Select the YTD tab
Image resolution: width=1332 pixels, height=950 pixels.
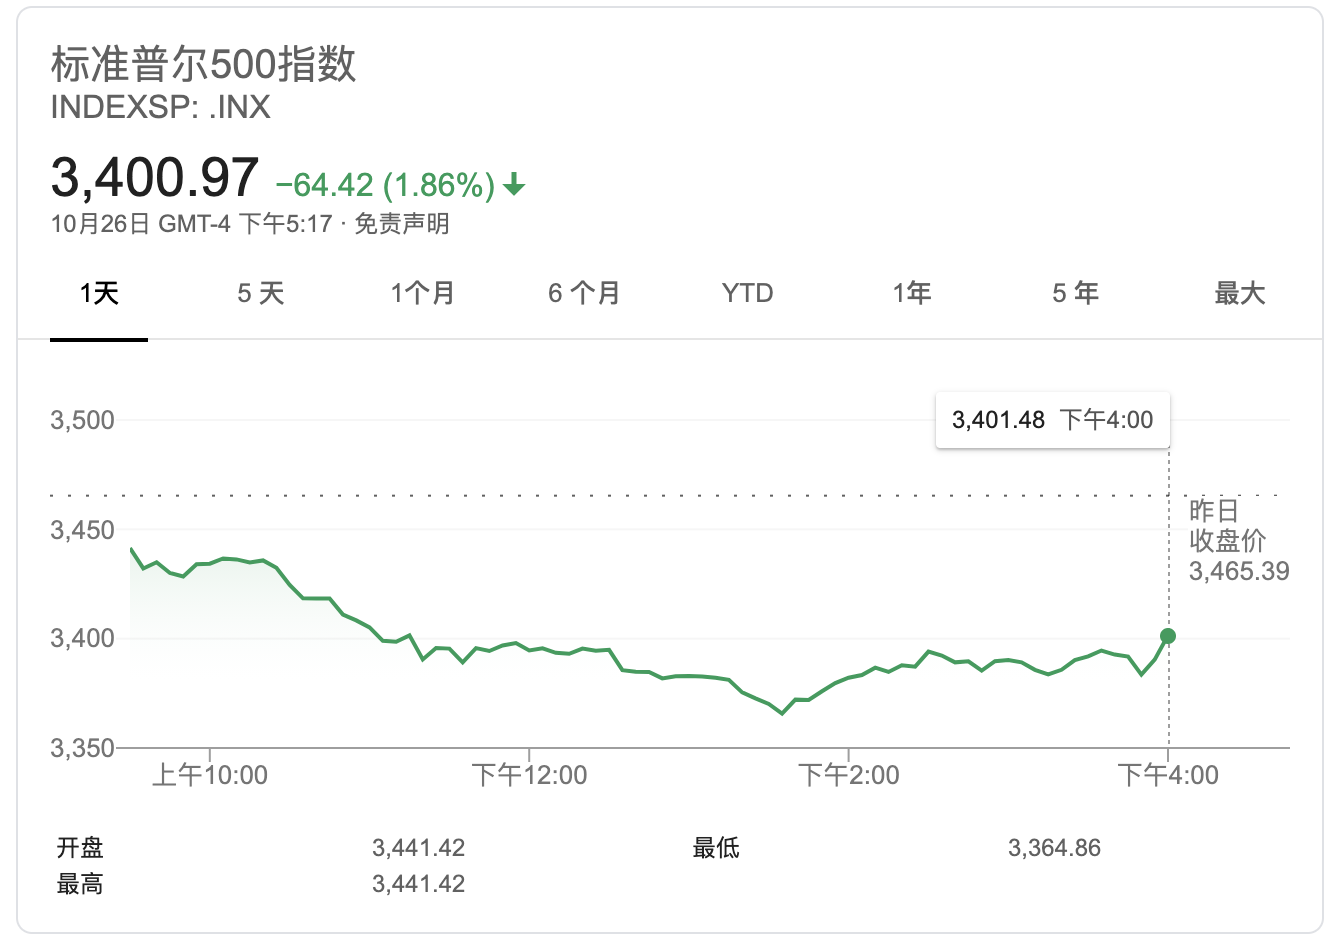click(748, 293)
